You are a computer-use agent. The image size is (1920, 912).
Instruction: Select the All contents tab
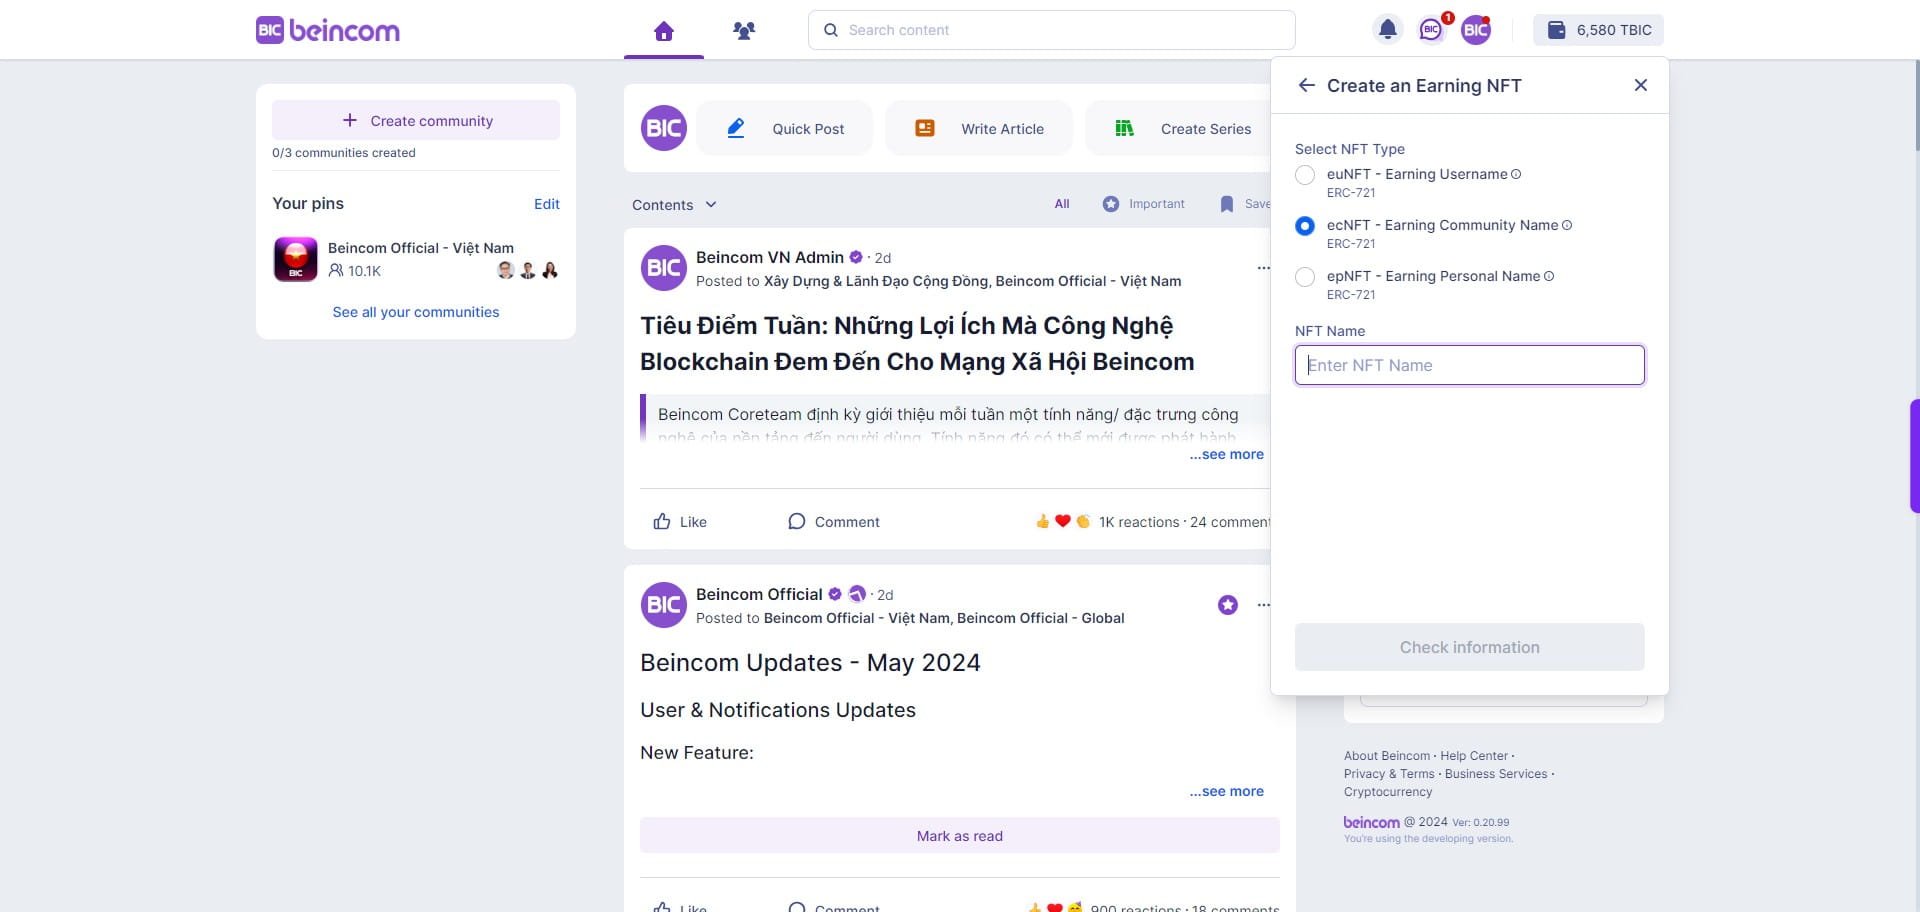click(x=1061, y=204)
